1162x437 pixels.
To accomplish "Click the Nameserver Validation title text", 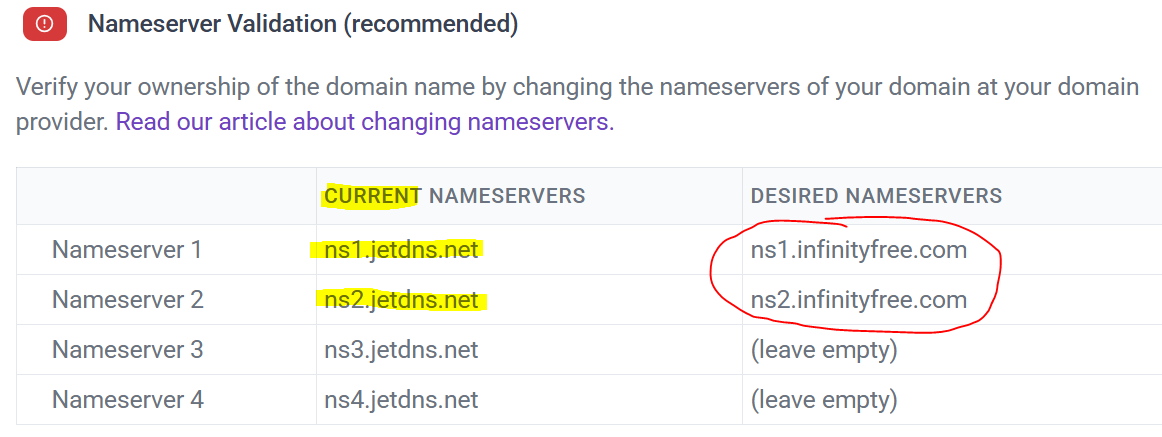I will [212, 24].
